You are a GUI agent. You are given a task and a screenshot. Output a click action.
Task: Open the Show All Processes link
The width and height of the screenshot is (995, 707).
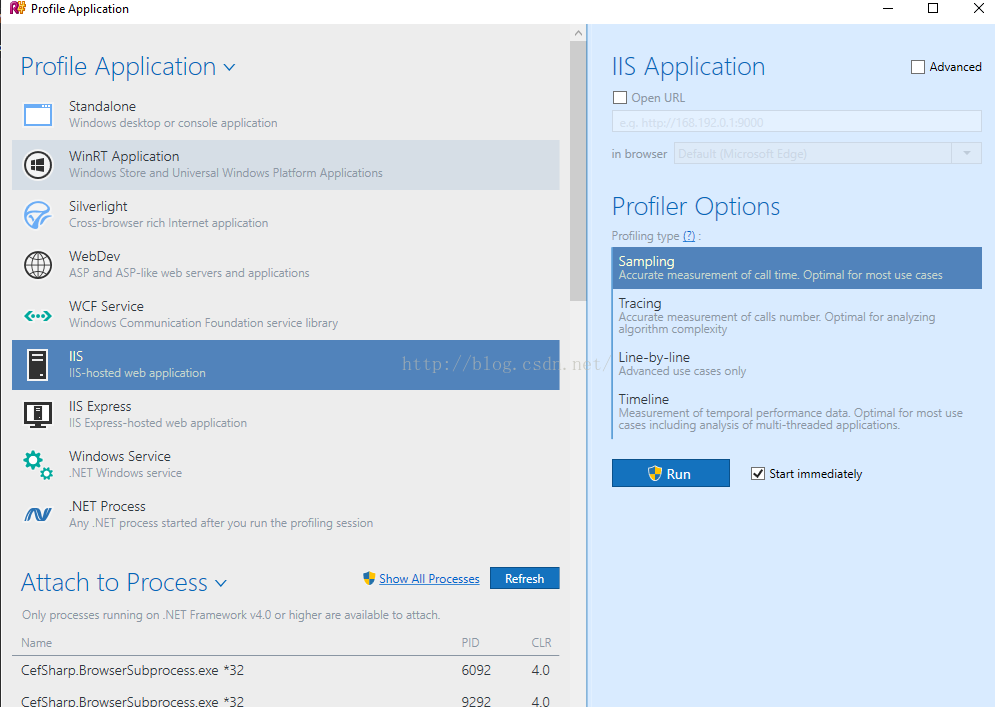tap(429, 579)
